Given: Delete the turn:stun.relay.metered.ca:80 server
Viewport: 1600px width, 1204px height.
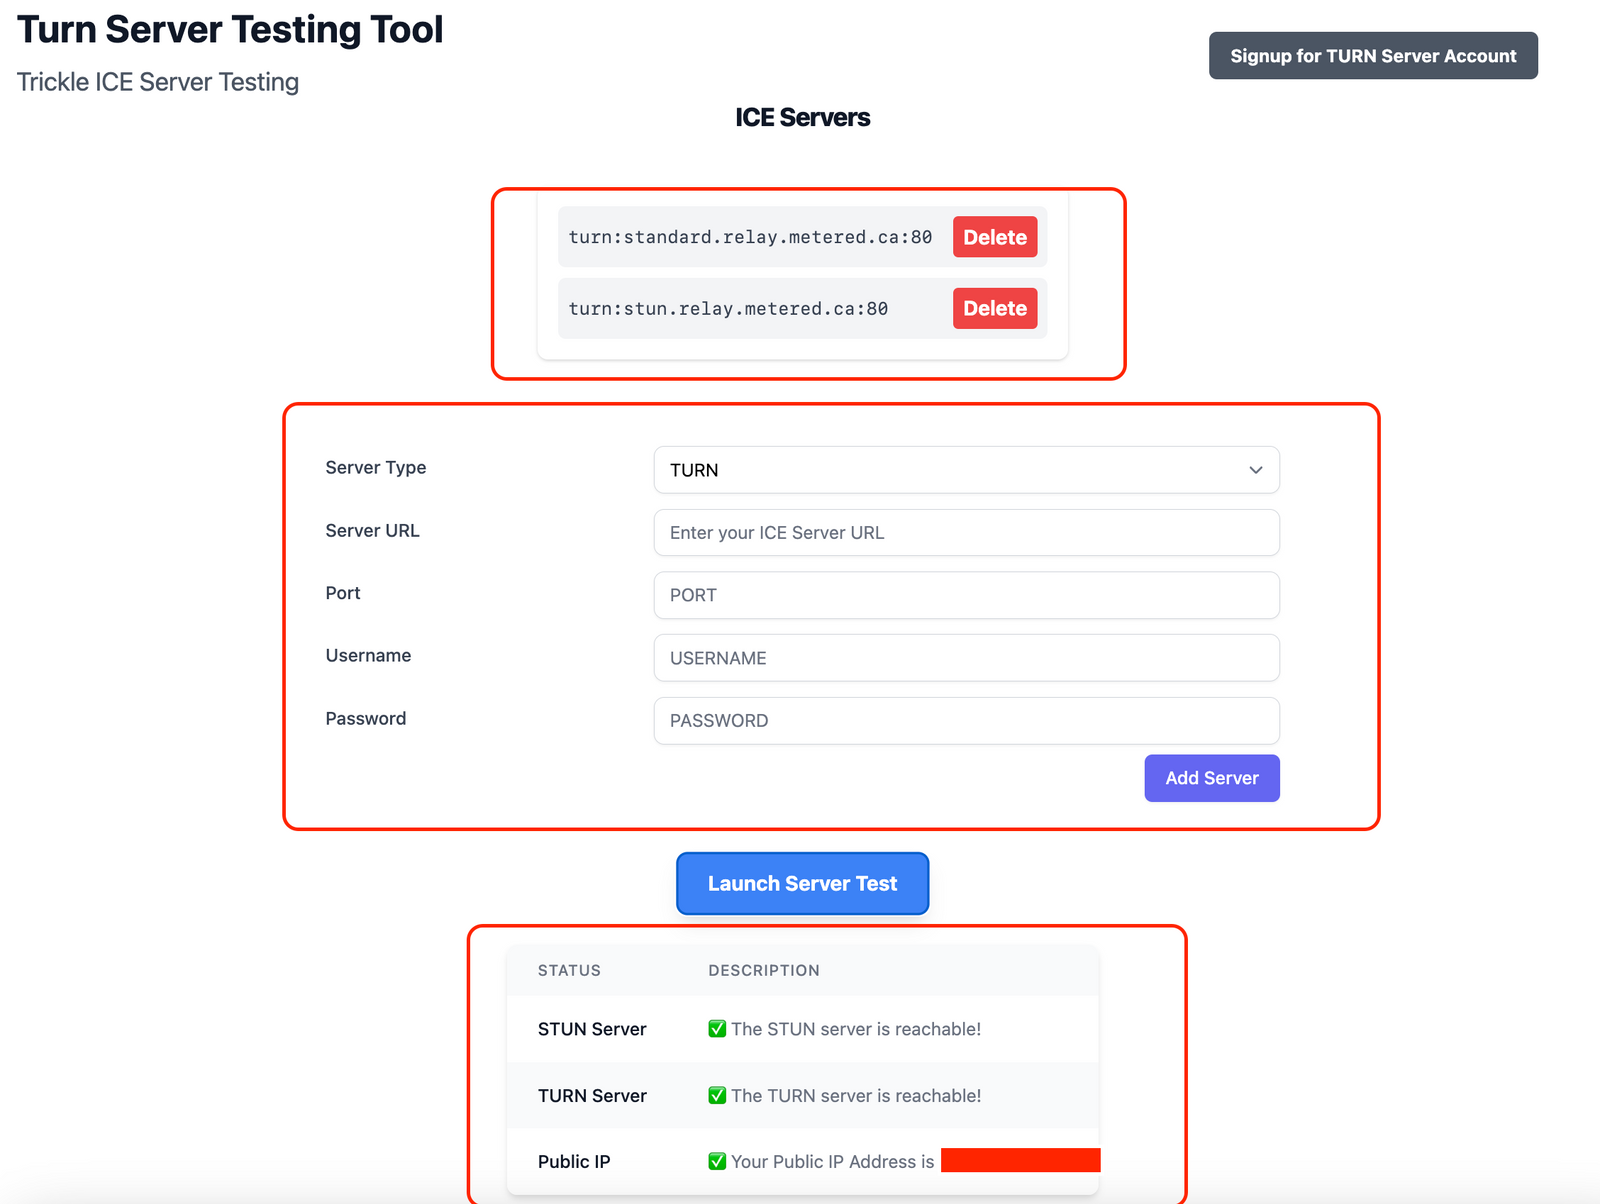Looking at the screenshot, I should point(994,308).
